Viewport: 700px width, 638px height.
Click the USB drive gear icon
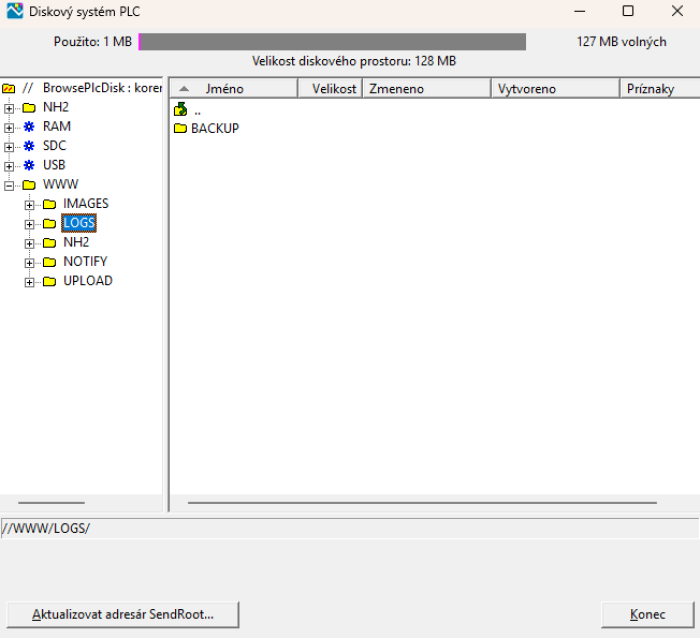[x=29, y=165]
